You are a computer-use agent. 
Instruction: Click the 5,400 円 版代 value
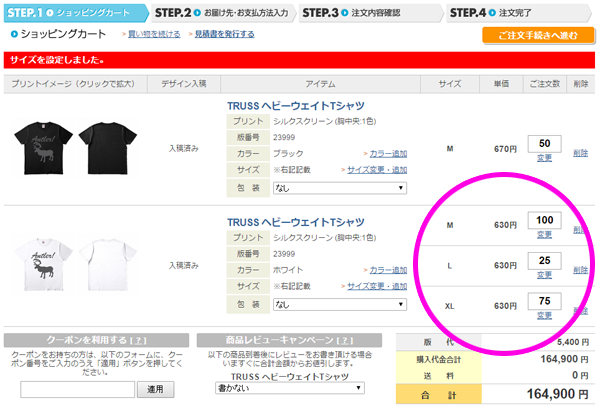coord(573,342)
